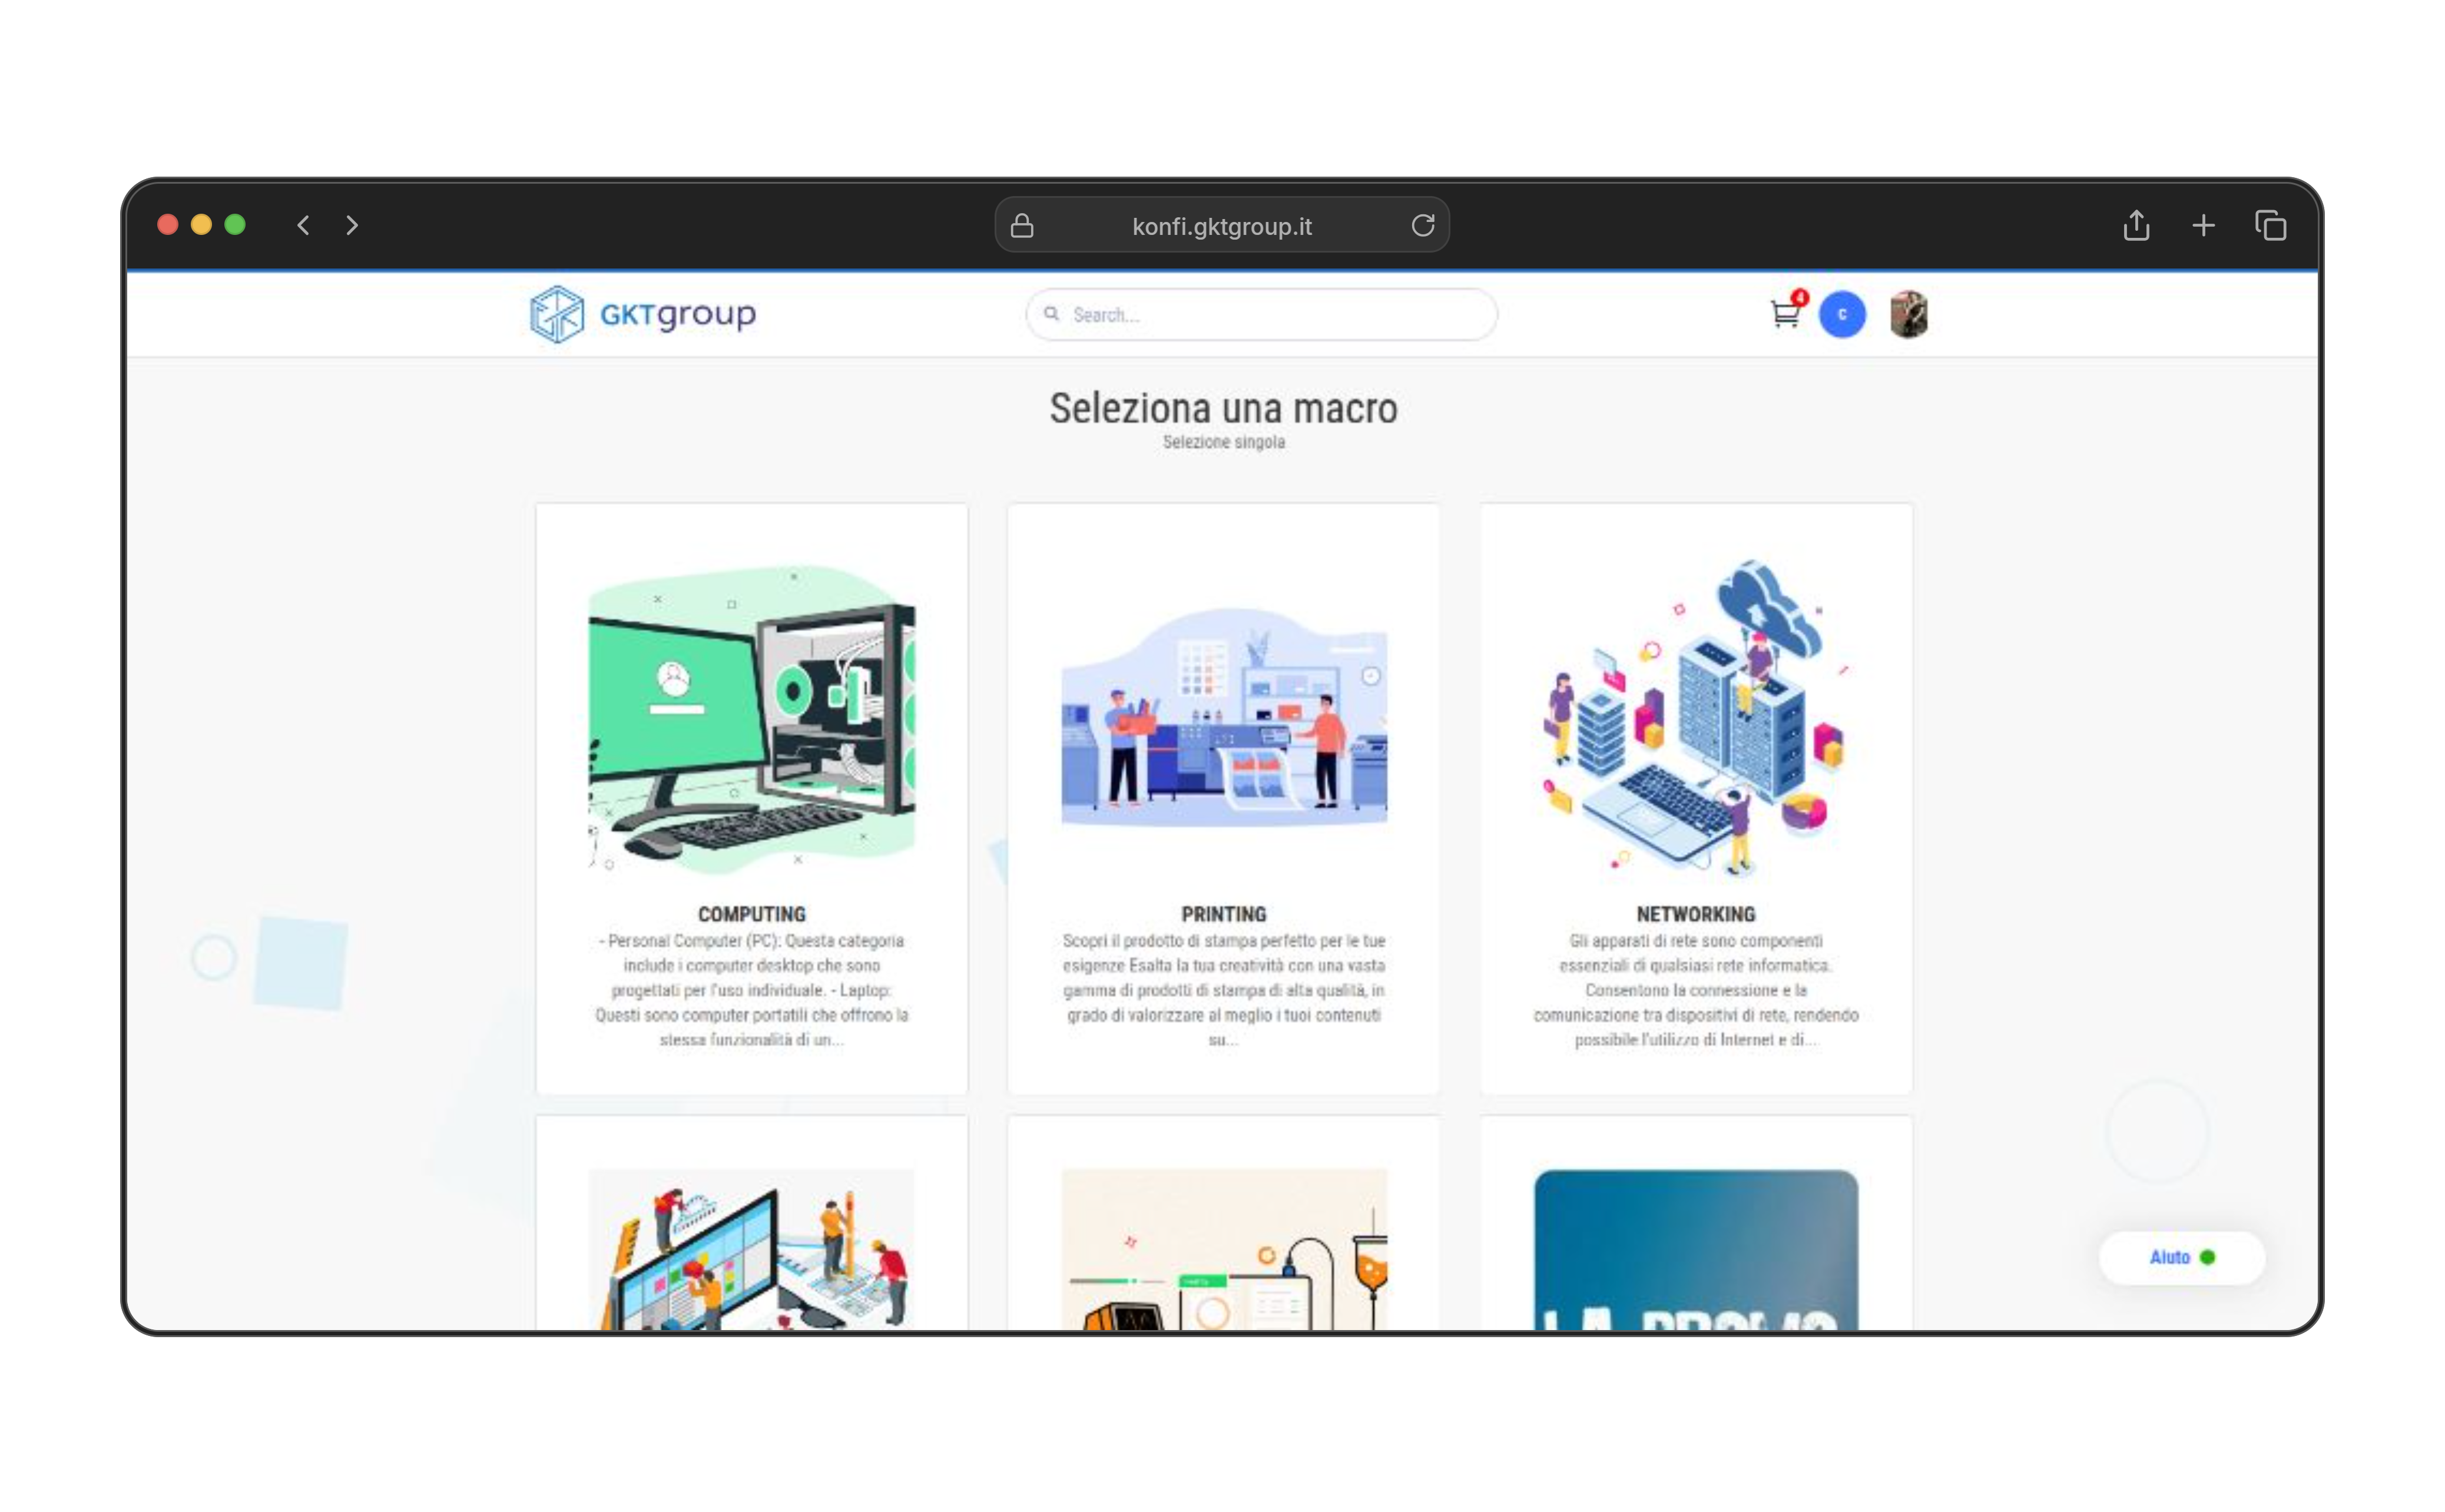The image size is (2445, 1512).
Task: Click the browser forward arrow
Action: [x=351, y=225]
